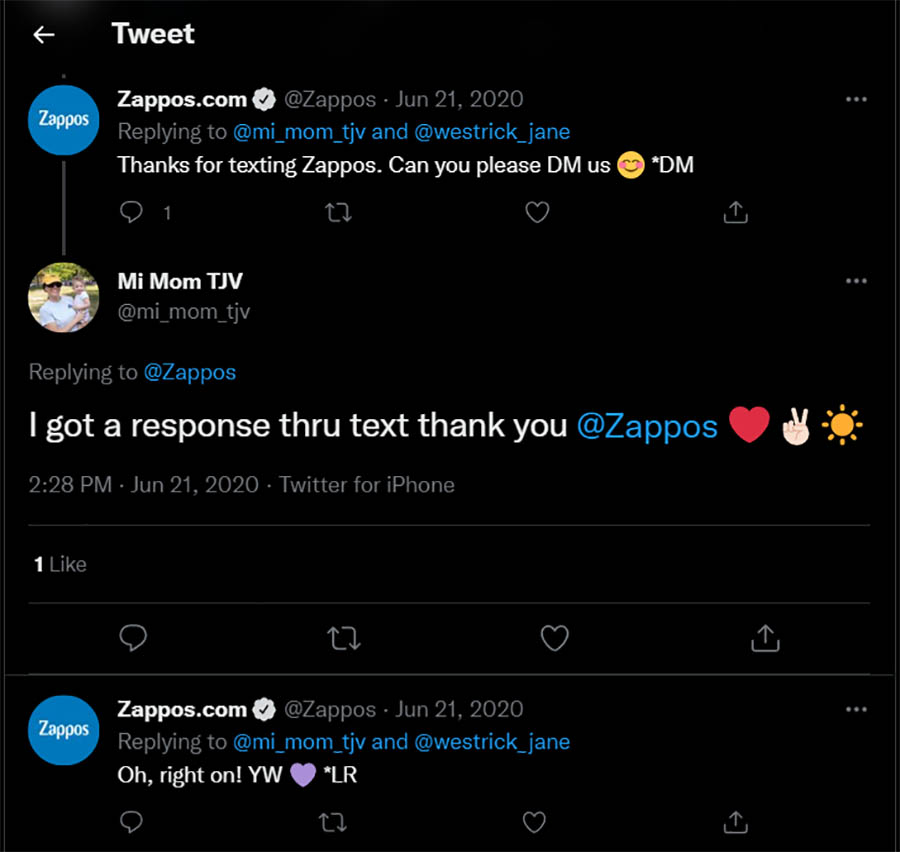Open Mi Mom TJV profile picture
The width and height of the screenshot is (900, 852).
(64, 297)
